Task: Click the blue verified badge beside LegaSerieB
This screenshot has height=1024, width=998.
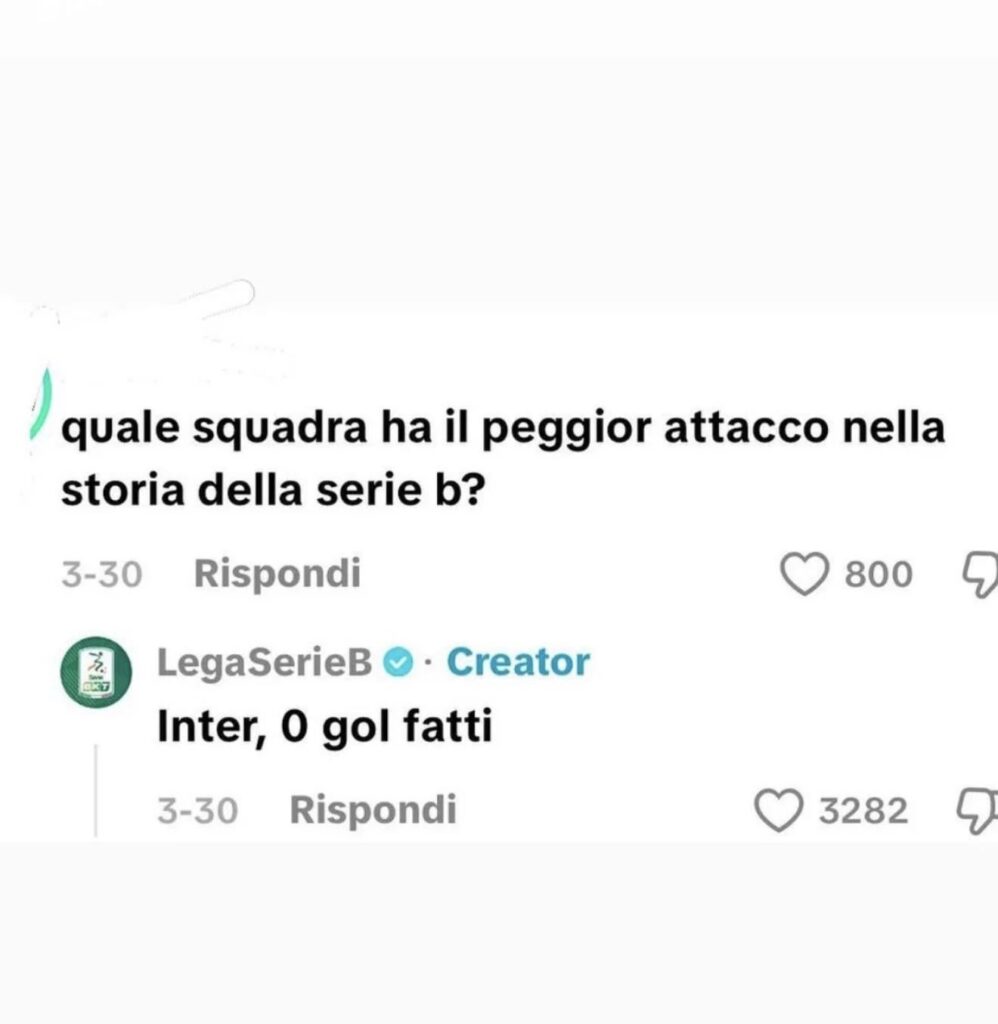Action: tap(399, 662)
